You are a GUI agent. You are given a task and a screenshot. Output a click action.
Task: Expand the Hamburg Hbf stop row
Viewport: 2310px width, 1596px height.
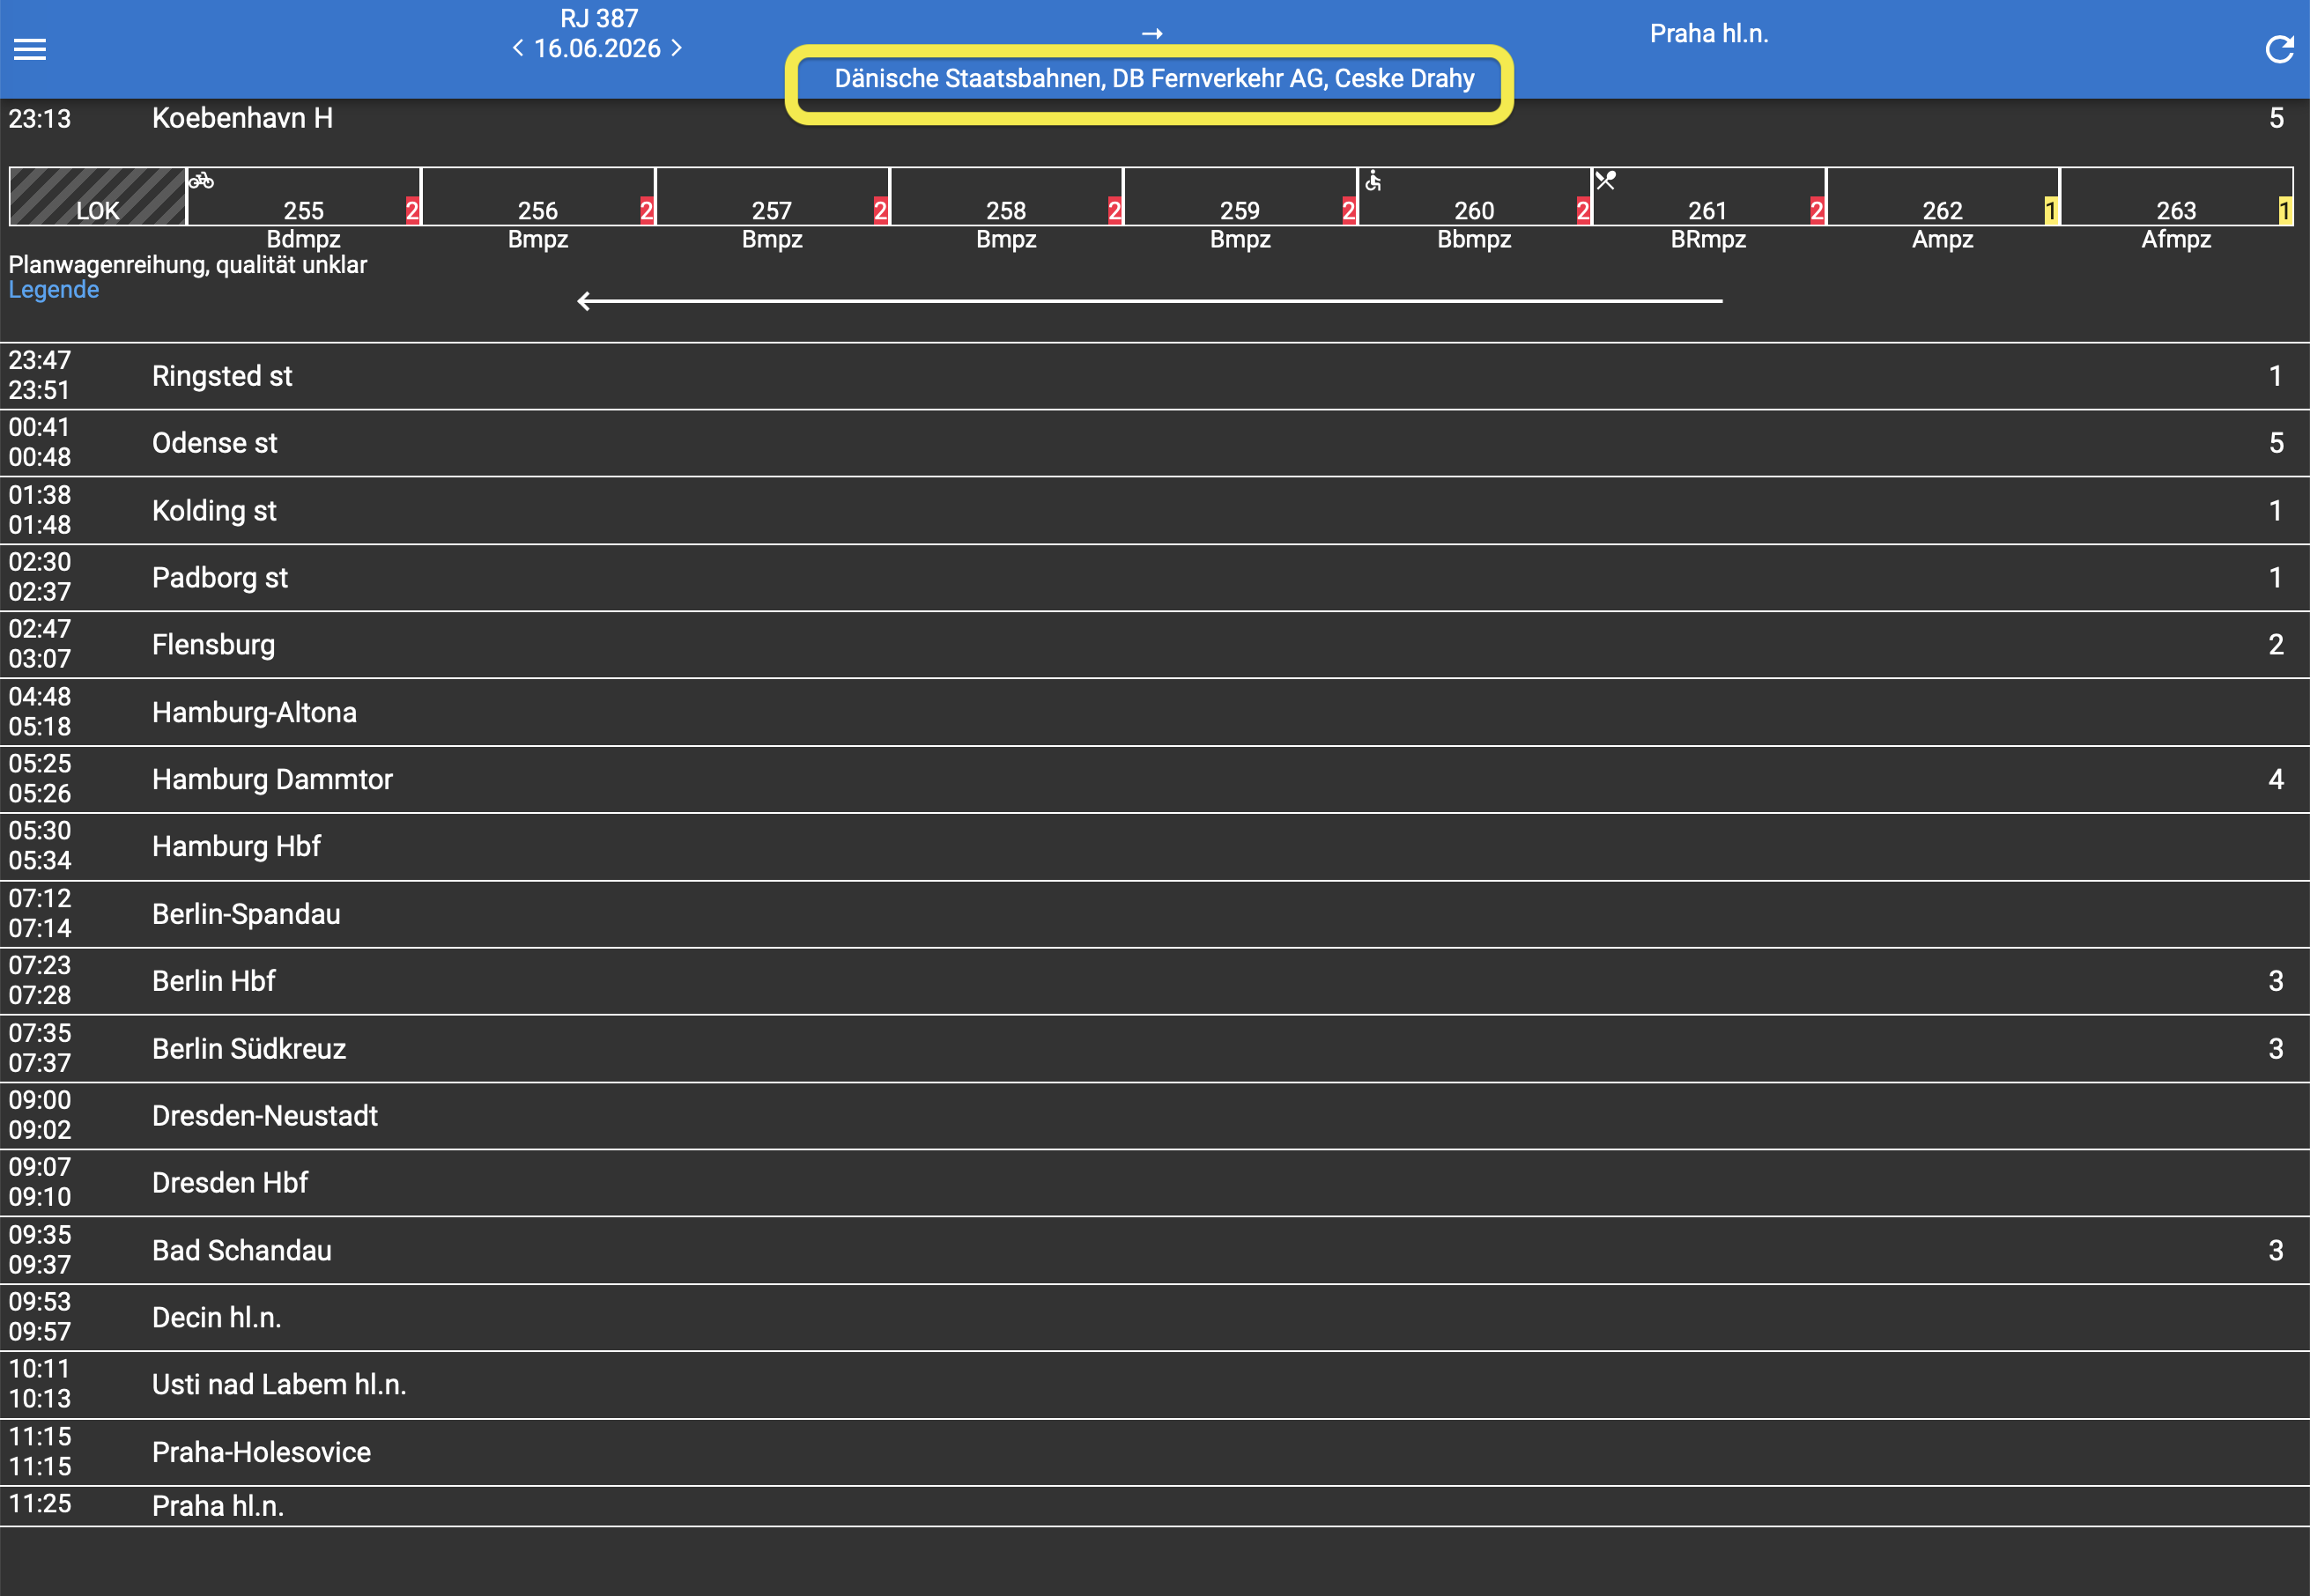[236, 846]
